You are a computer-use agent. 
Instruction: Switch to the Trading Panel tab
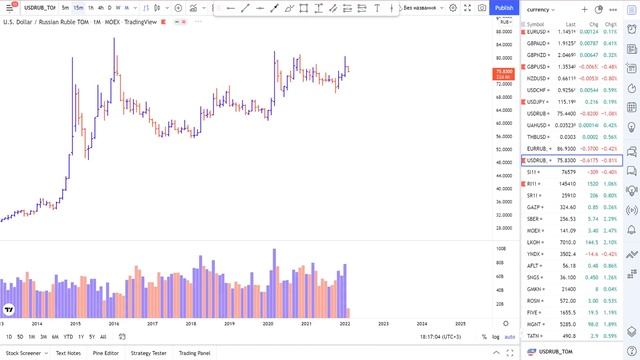pyautogui.click(x=194, y=353)
